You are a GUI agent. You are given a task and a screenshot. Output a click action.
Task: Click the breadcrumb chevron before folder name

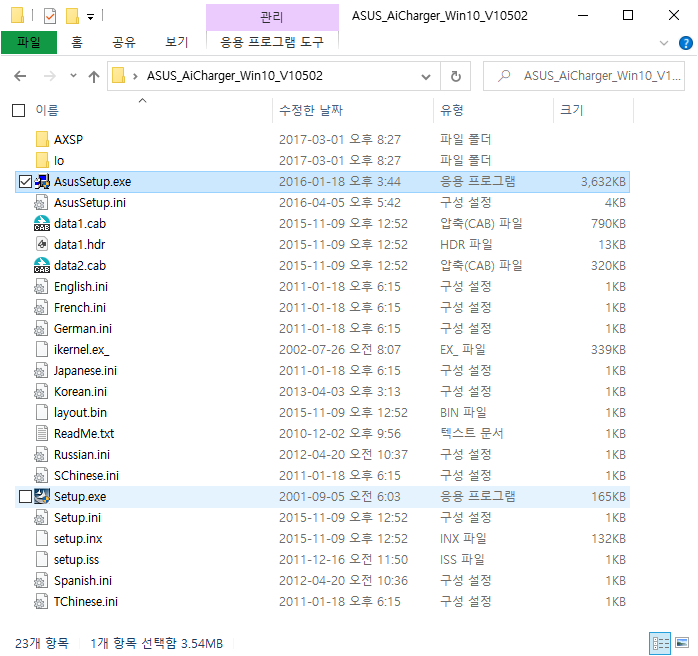point(135,76)
